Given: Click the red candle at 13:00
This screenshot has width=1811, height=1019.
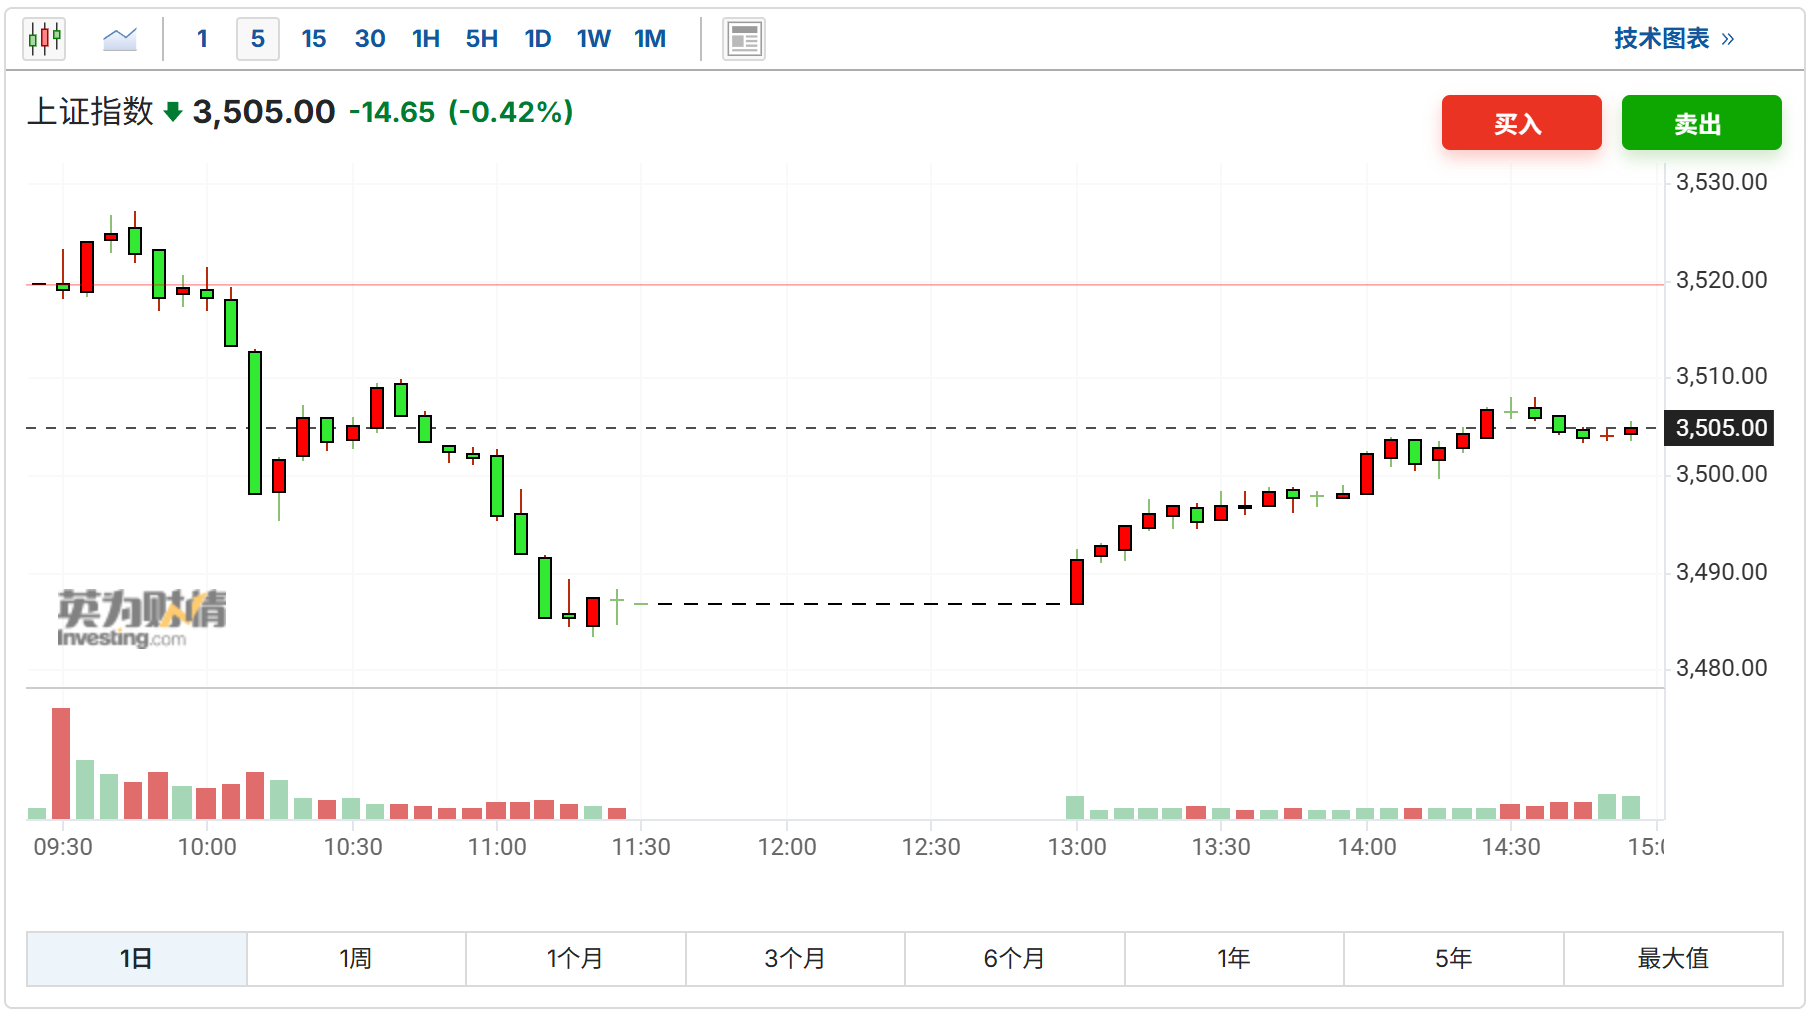Looking at the screenshot, I should point(1077,581).
